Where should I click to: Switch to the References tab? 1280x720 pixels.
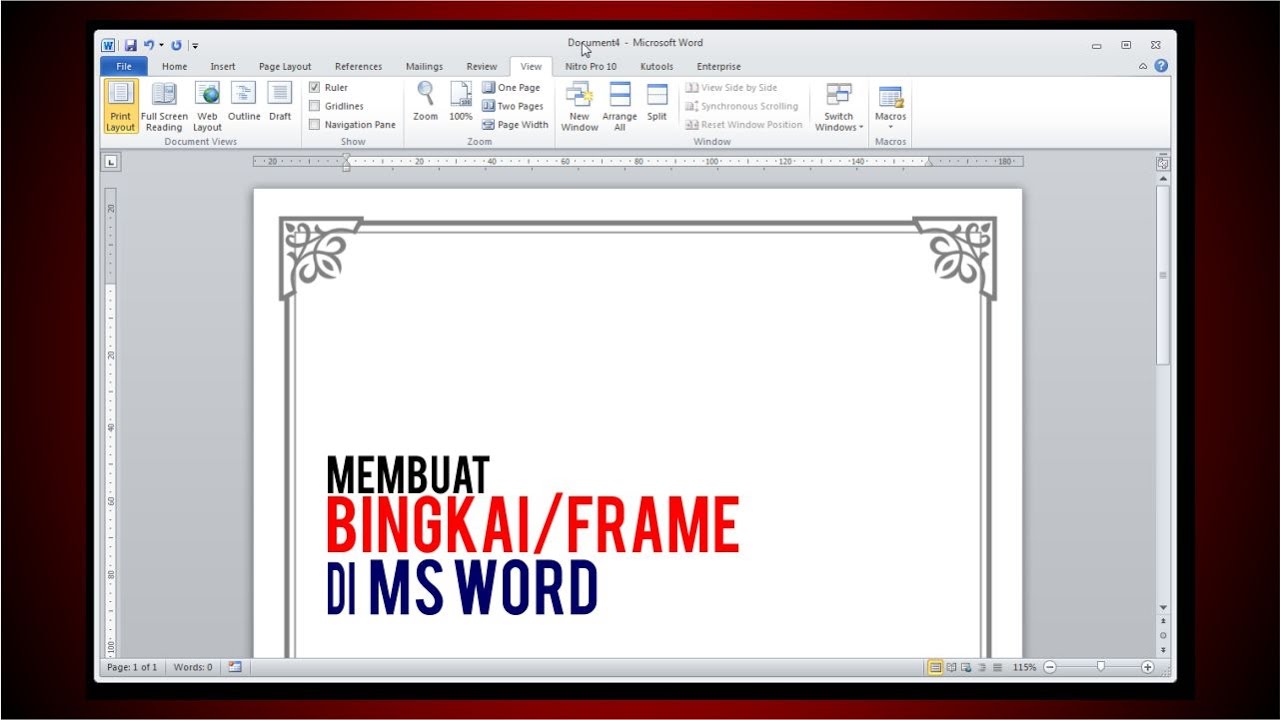click(x=358, y=66)
